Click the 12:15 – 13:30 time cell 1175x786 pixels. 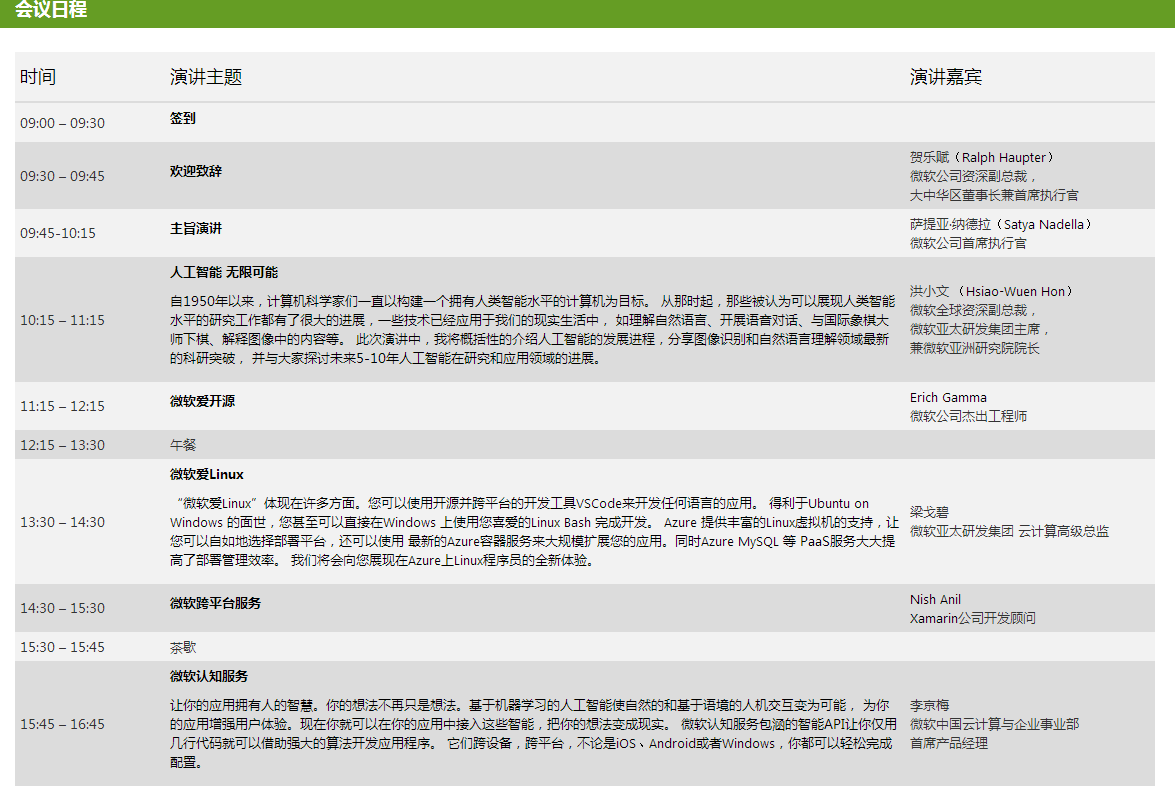click(x=62, y=445)
